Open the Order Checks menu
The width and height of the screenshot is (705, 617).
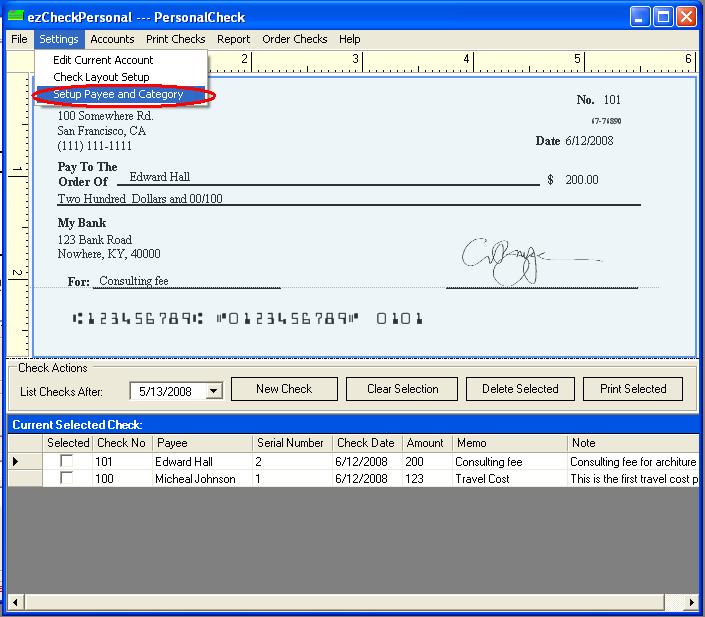pos(294,39)
